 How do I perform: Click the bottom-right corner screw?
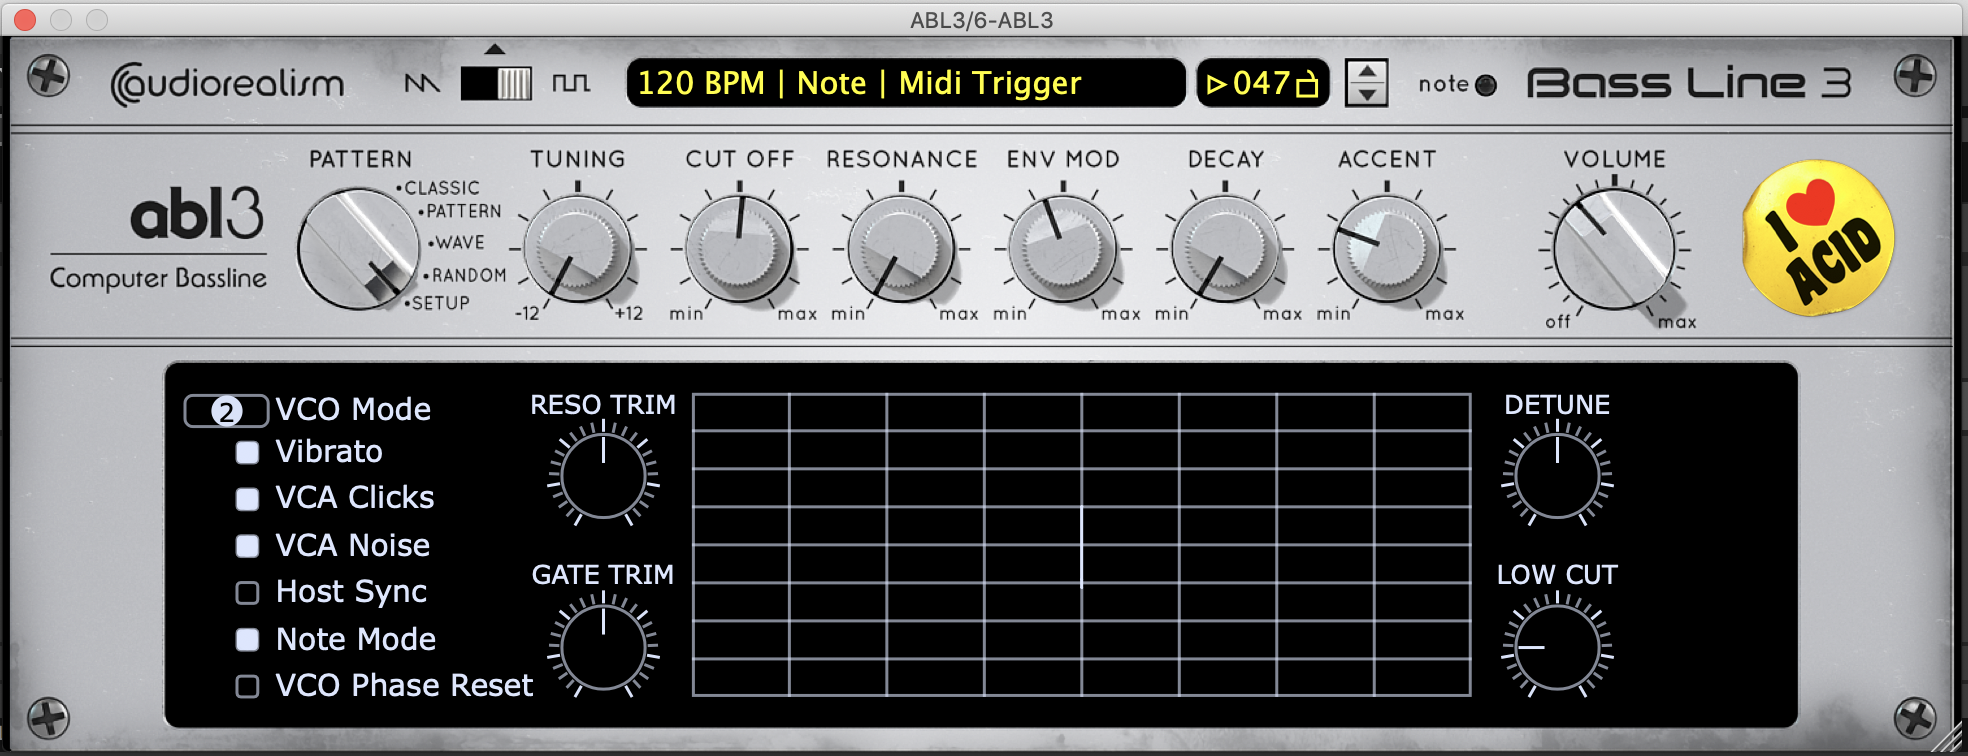1914,717
